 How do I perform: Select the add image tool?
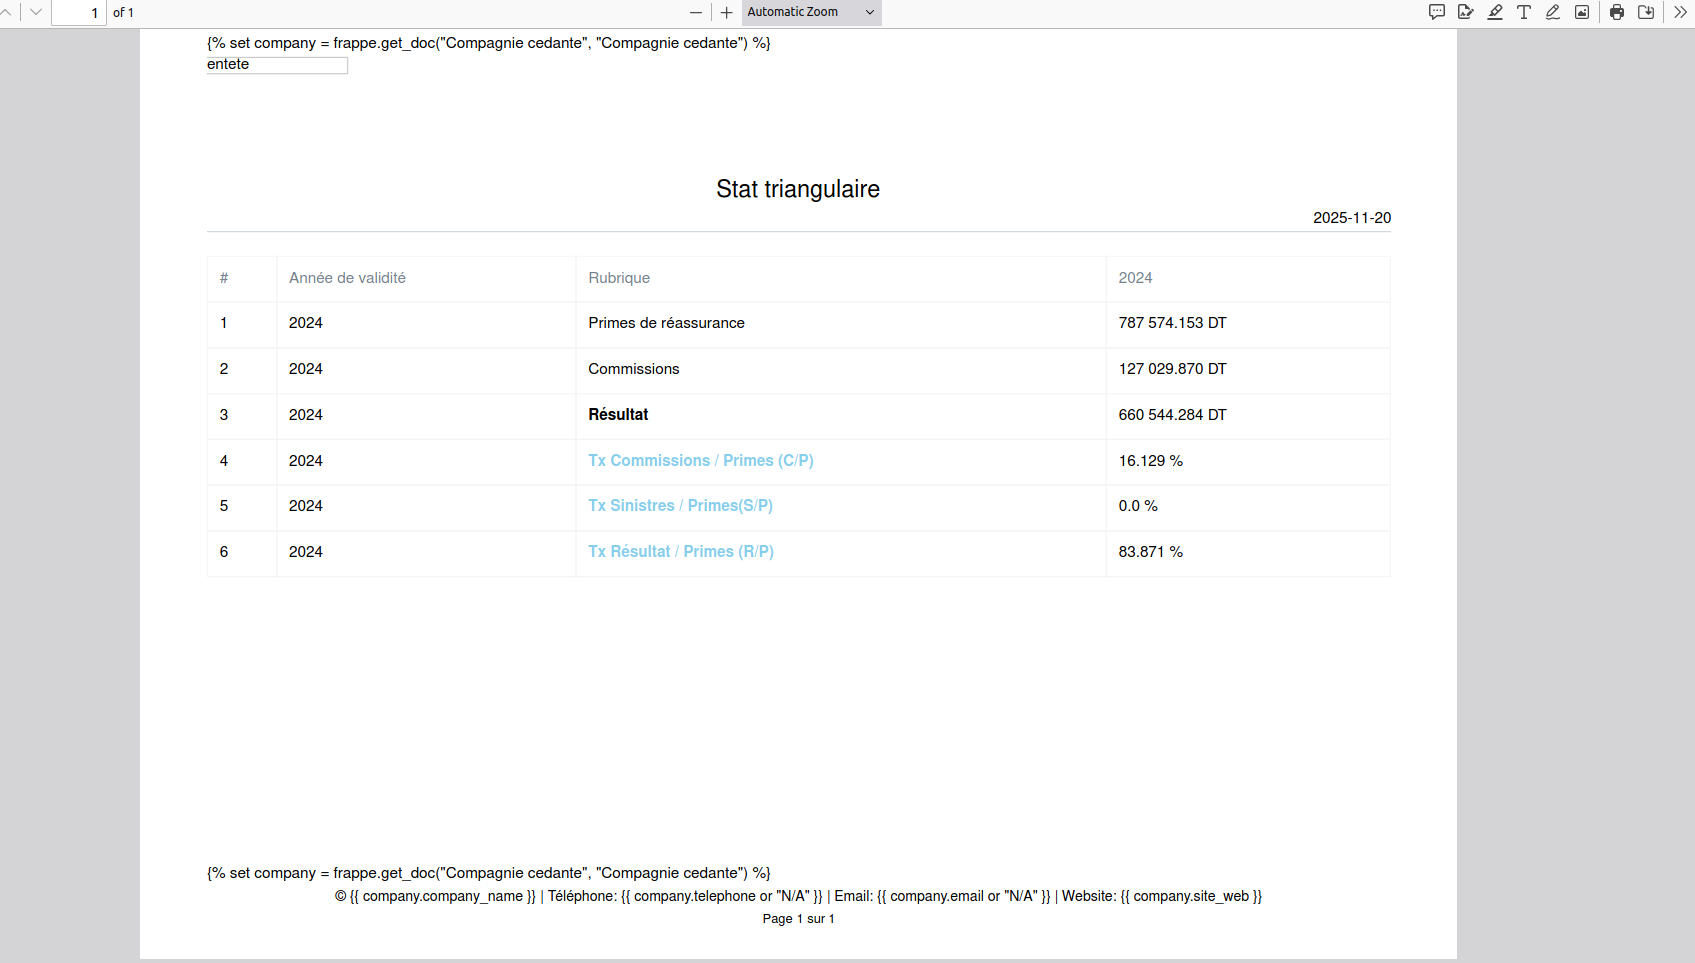tap(1582, 12)
